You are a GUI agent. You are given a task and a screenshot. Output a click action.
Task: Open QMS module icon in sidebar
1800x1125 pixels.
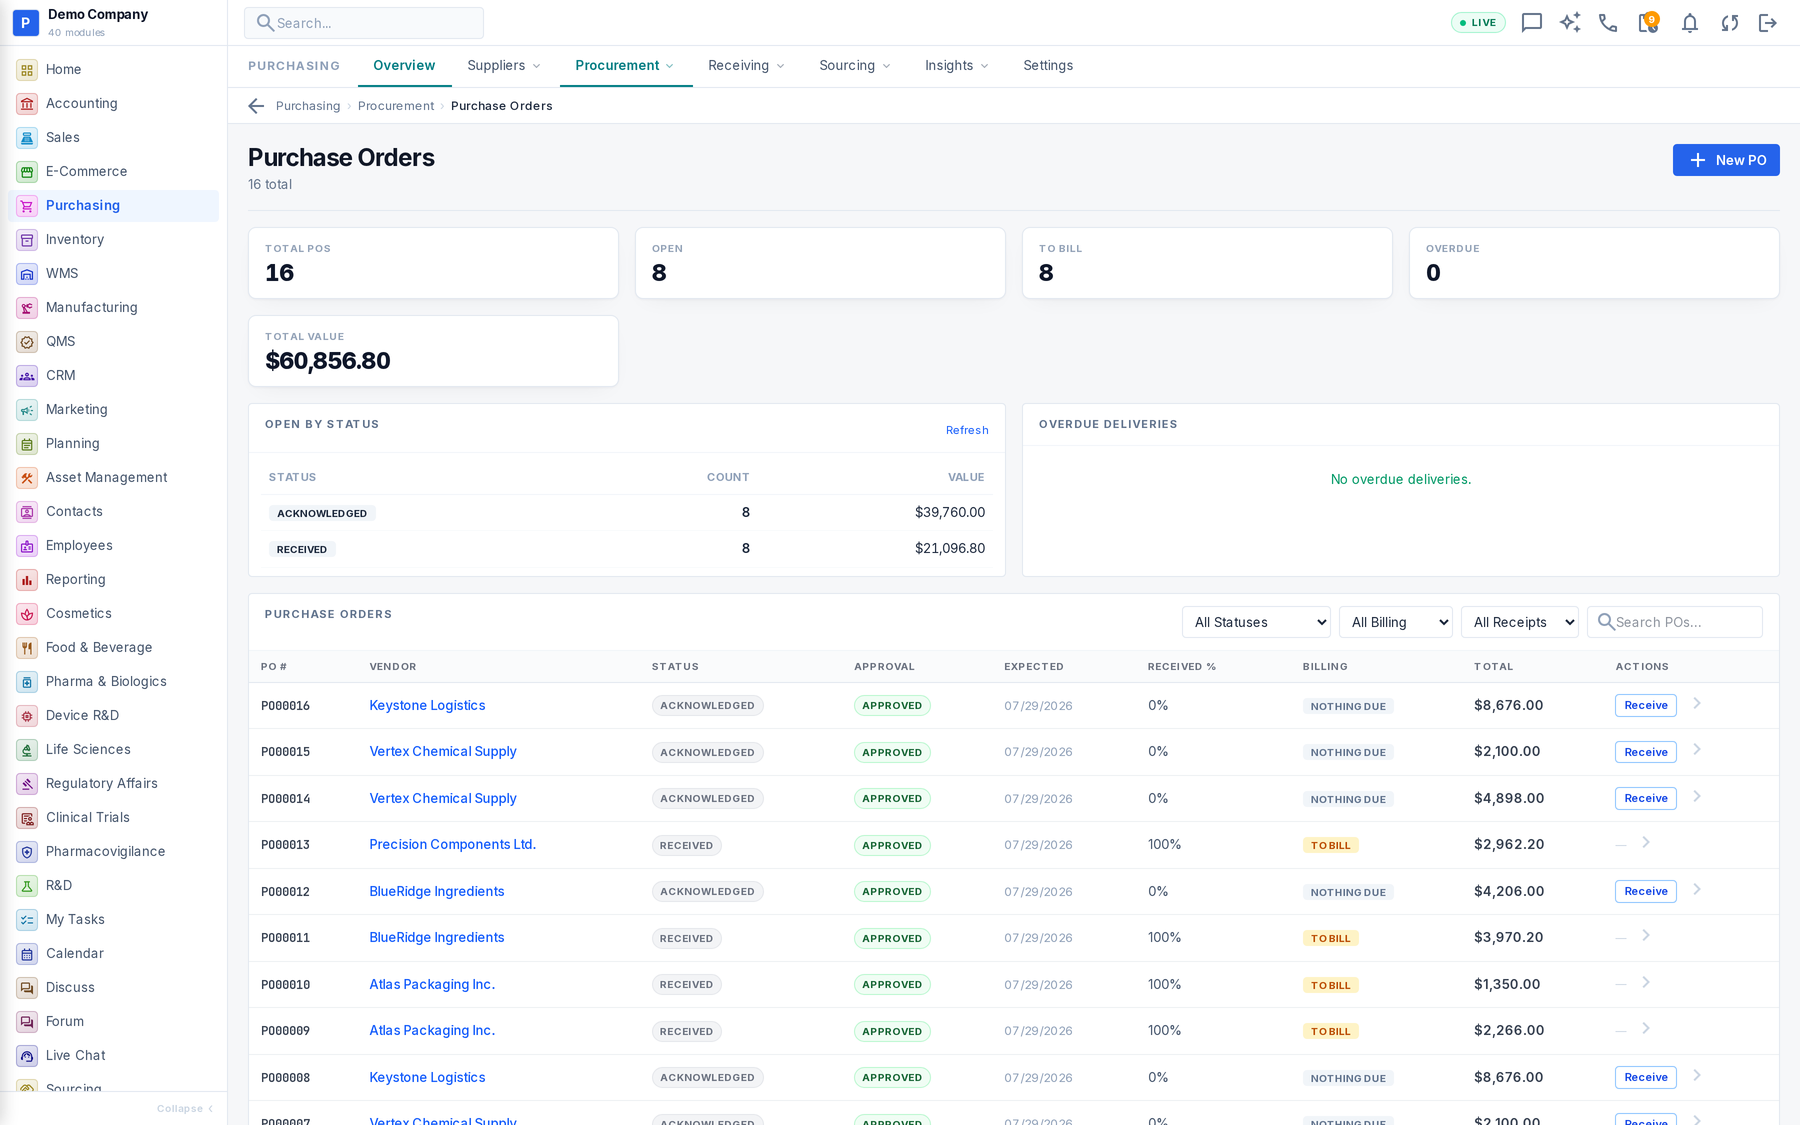click(x=27, y=342)
